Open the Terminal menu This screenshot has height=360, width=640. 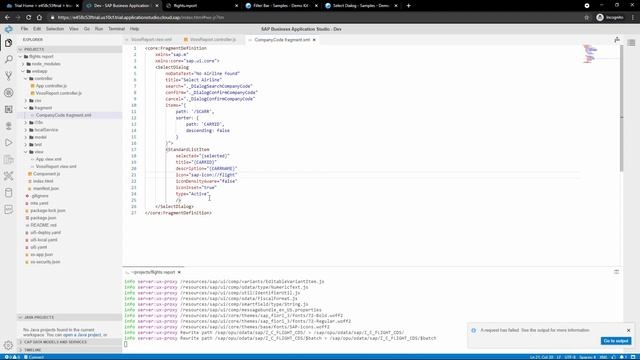(116, 29)
